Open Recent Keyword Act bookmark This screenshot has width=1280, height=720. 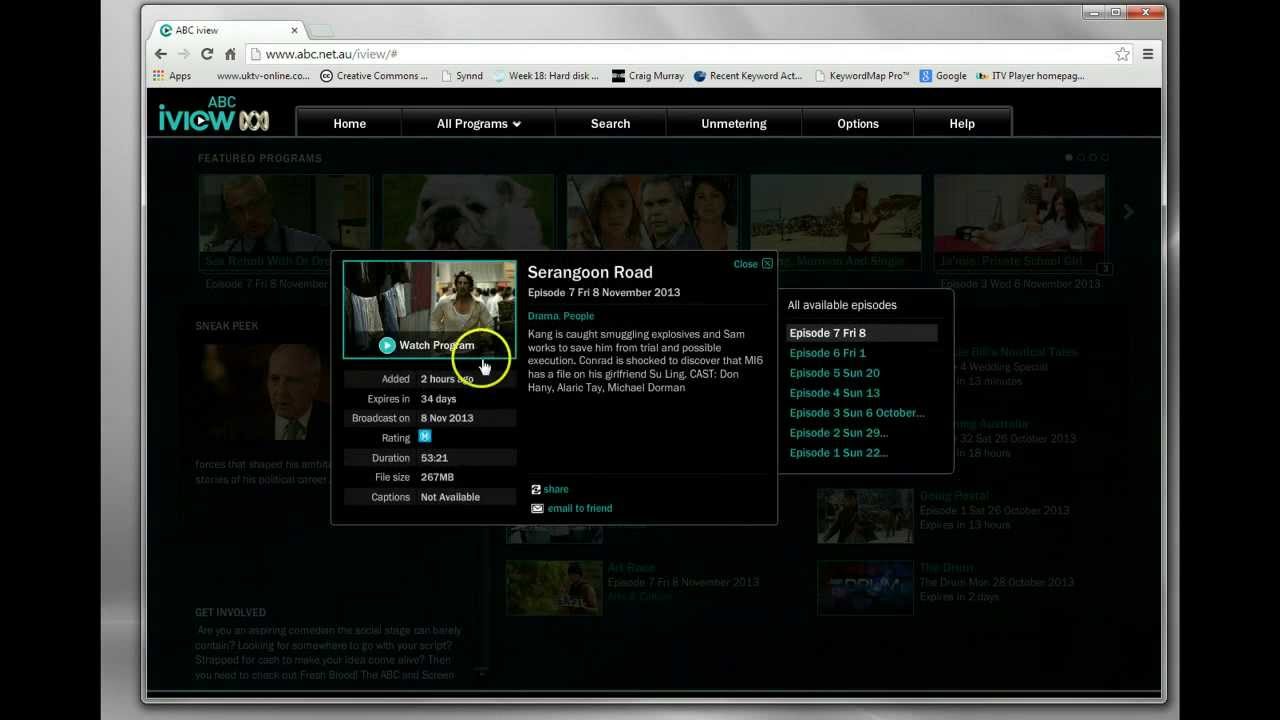pos(748,76)
